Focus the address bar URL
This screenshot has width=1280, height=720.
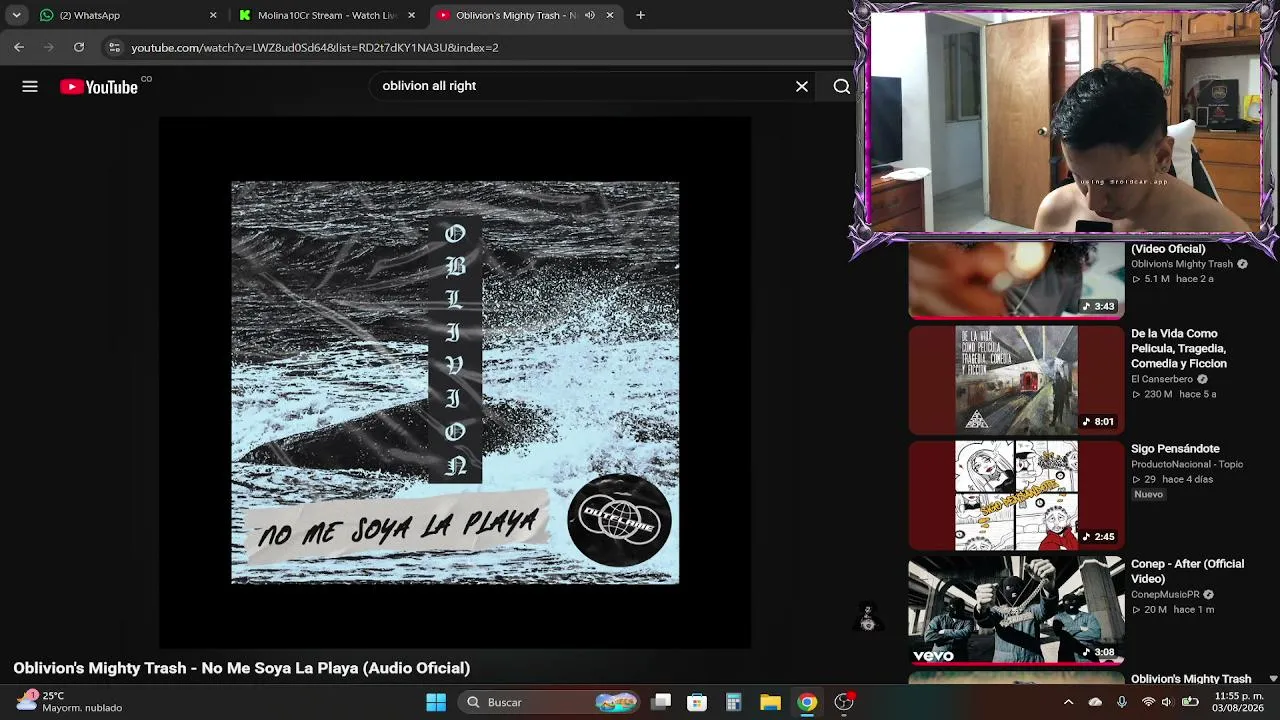tap(315, 47)
